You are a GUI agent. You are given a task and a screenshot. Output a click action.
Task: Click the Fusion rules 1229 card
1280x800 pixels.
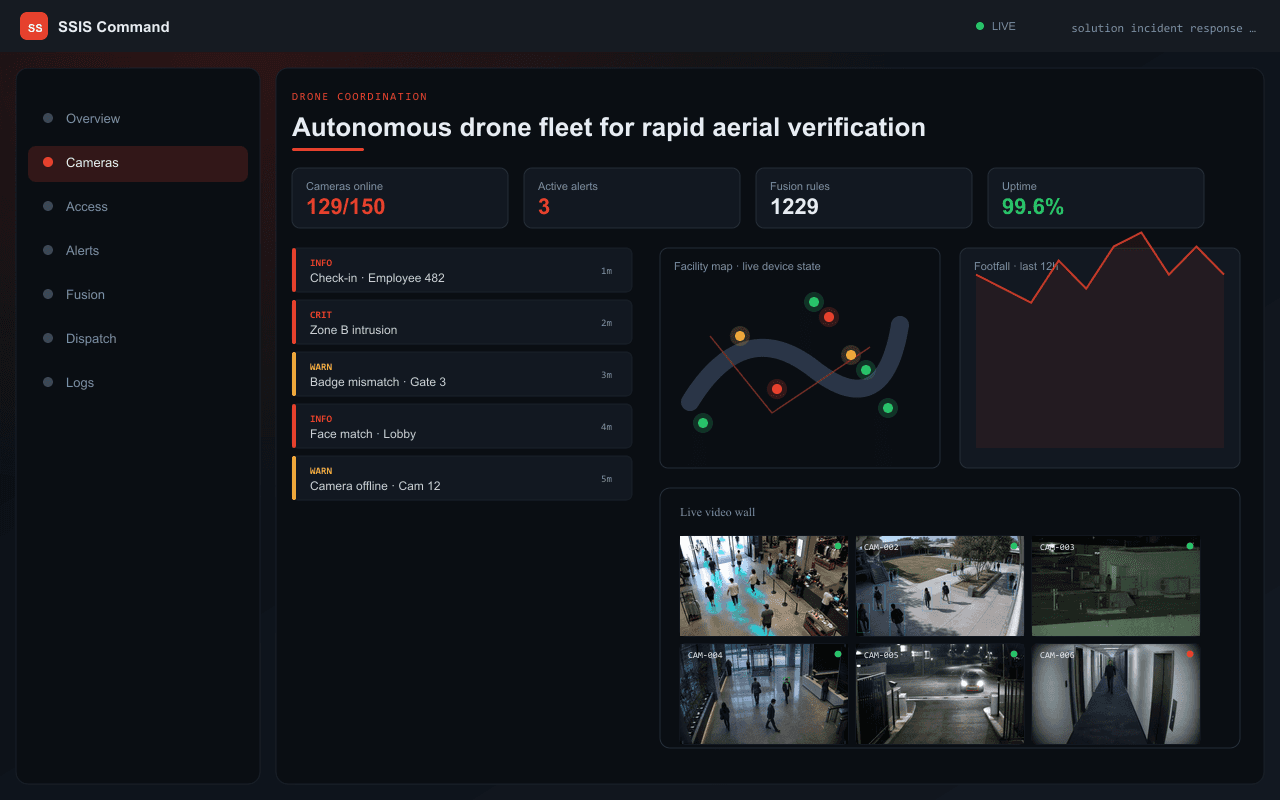pos(864,198)
